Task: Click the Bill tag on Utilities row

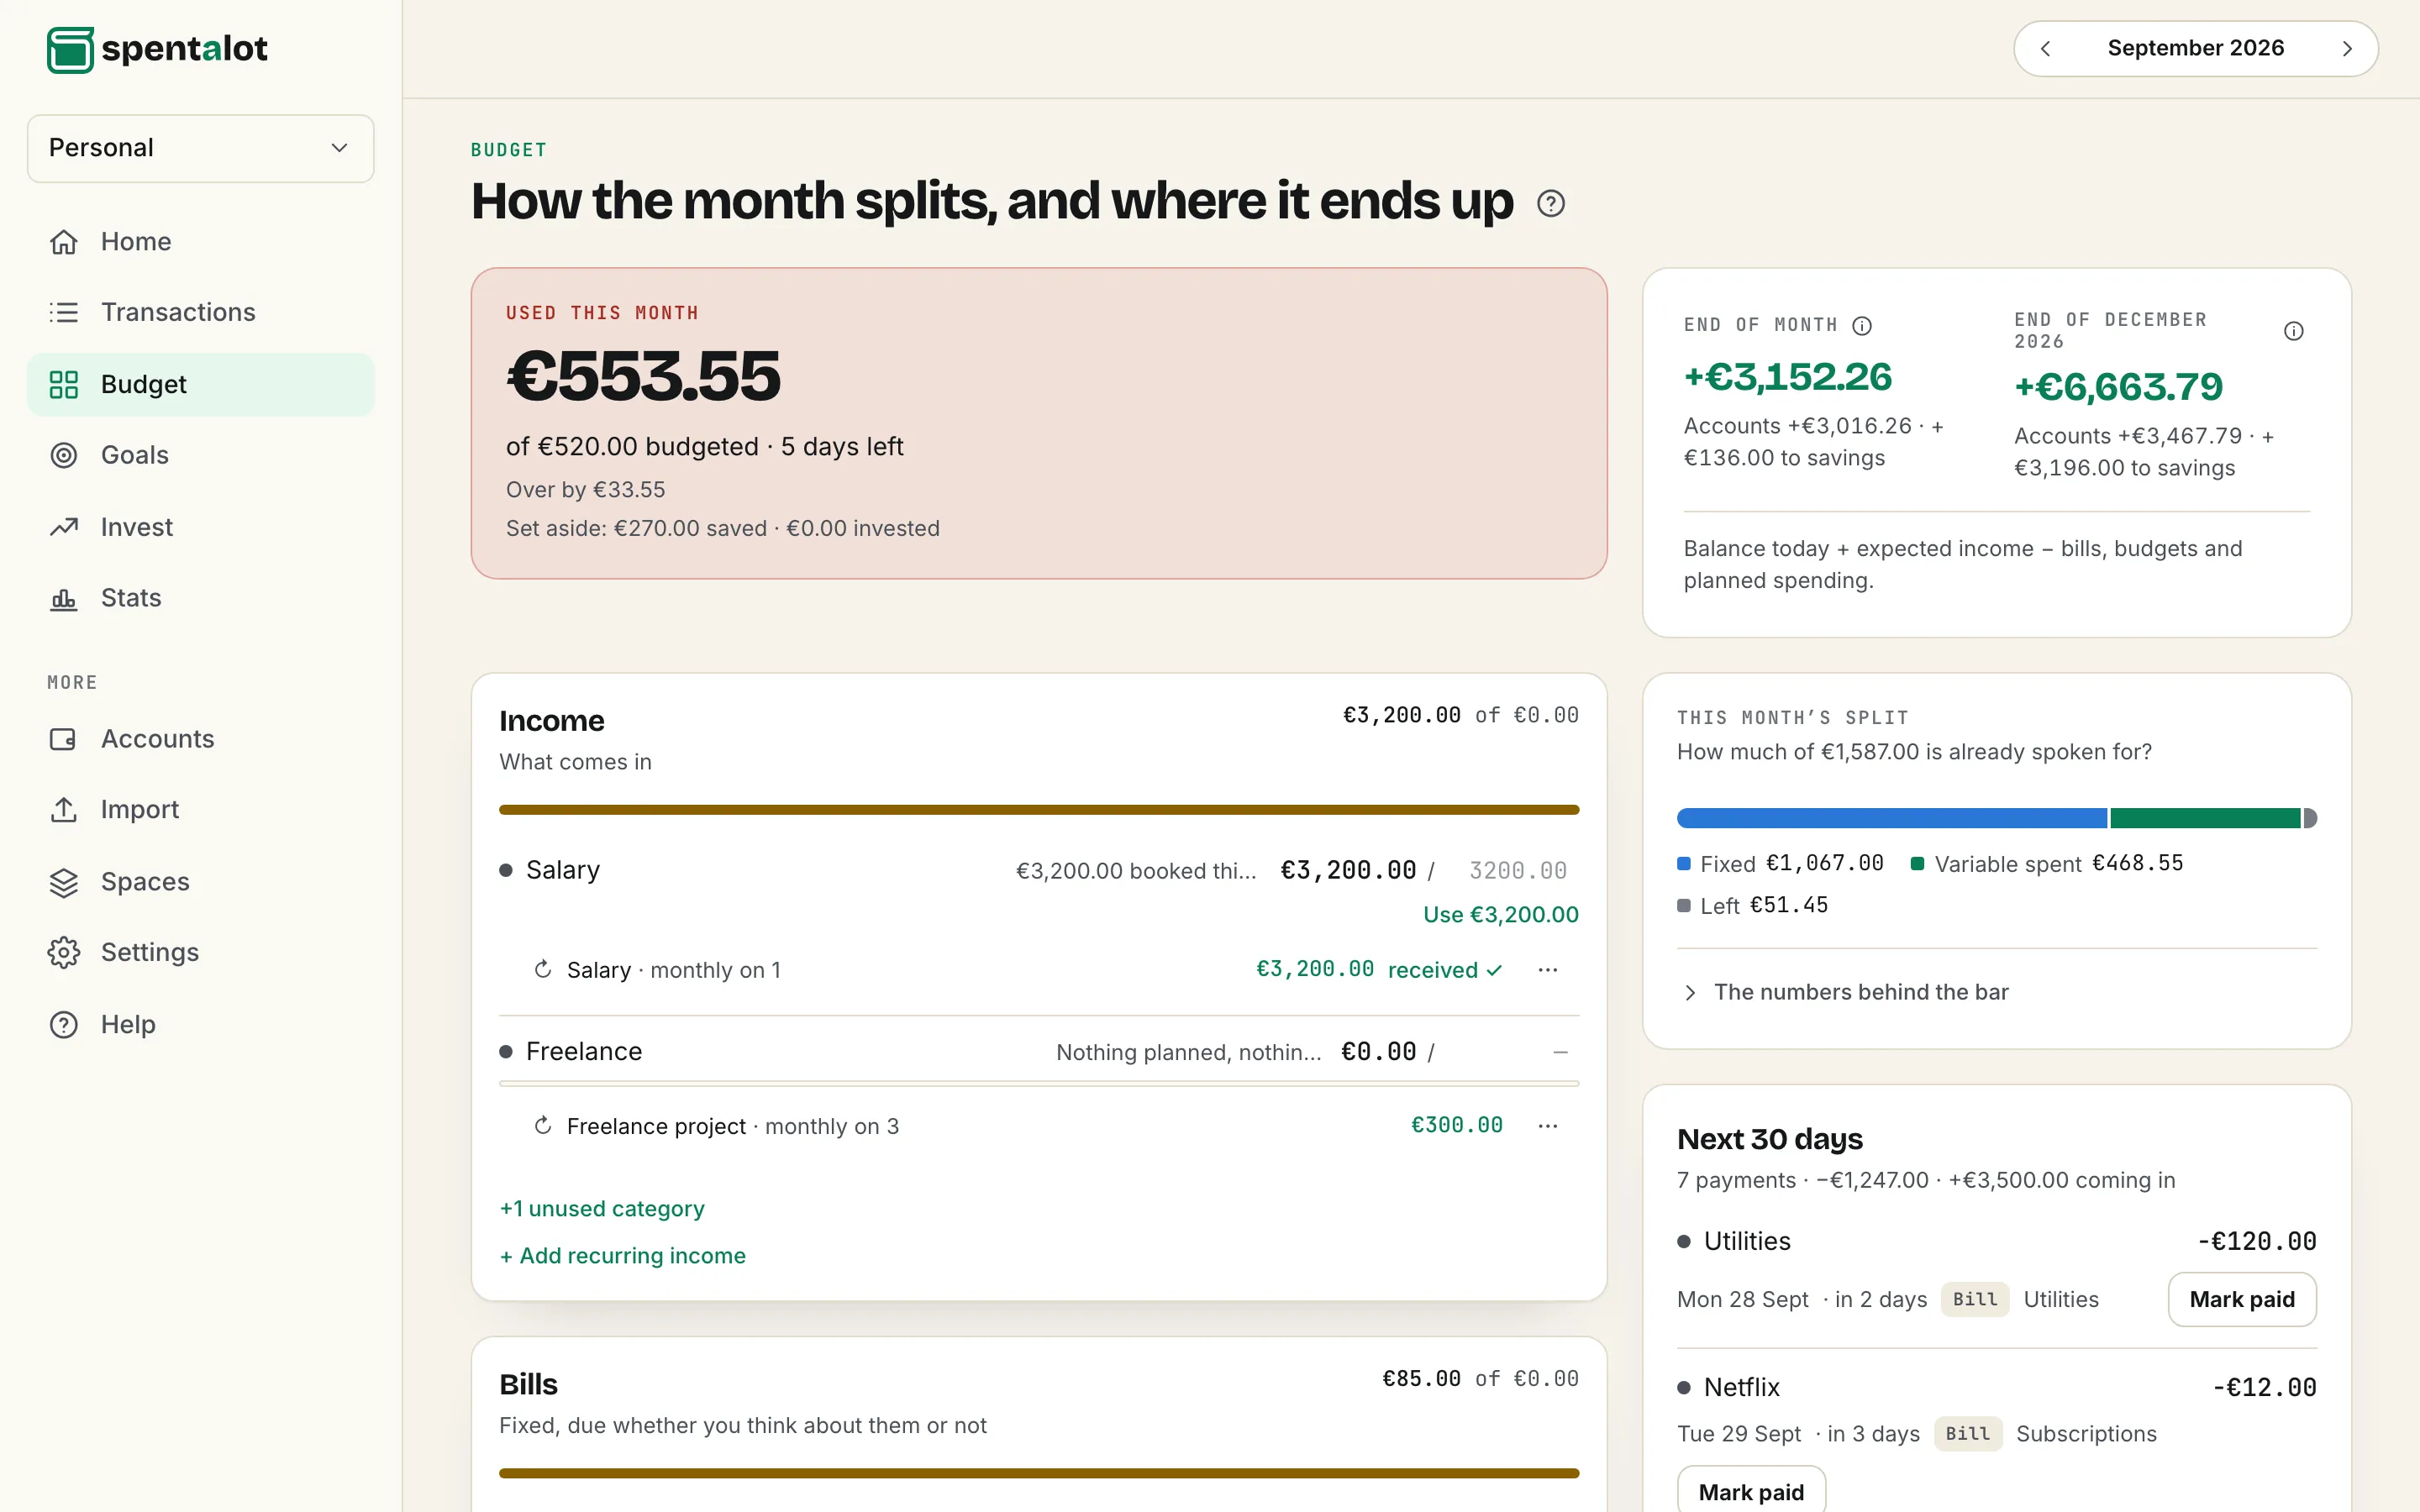Action: coord(1975,1299)
